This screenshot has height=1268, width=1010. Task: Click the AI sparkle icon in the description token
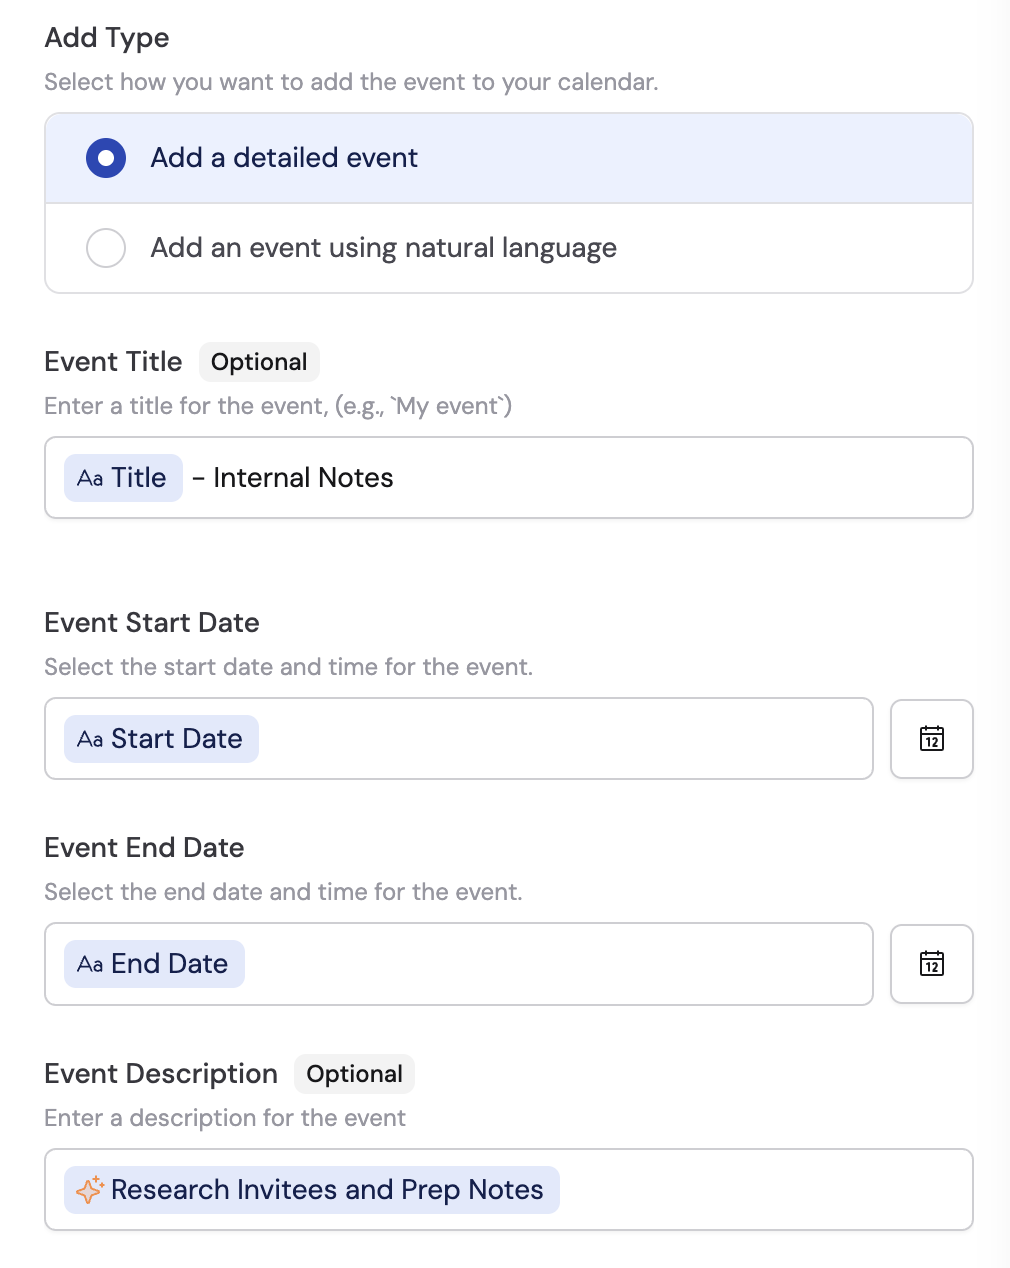point(90,1189)
